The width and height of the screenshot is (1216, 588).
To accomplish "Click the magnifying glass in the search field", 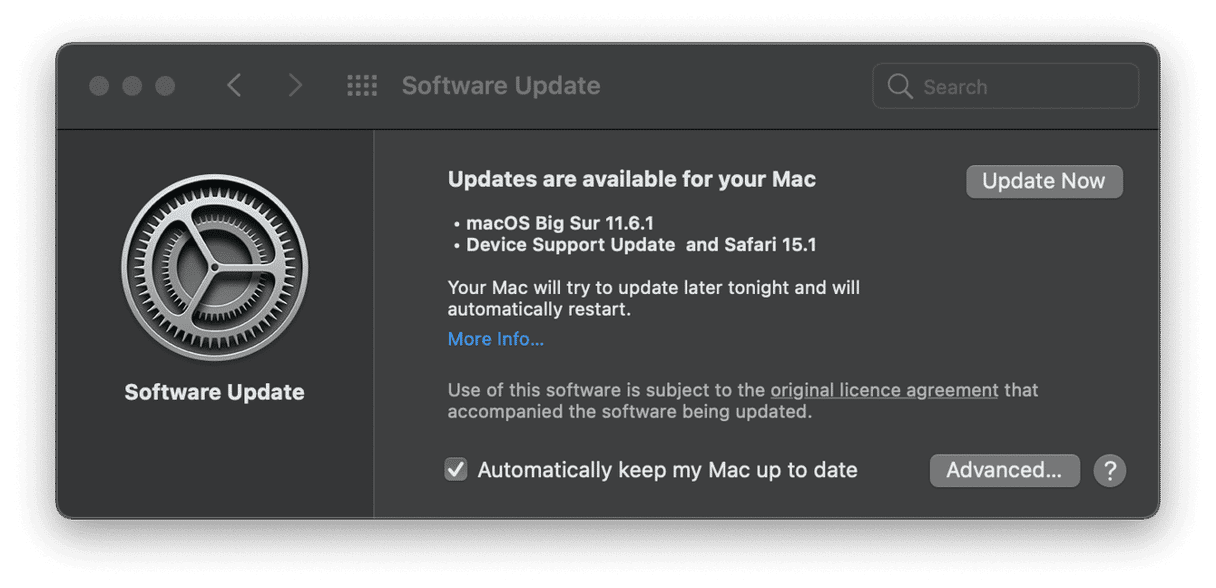I will coord(899,86).
